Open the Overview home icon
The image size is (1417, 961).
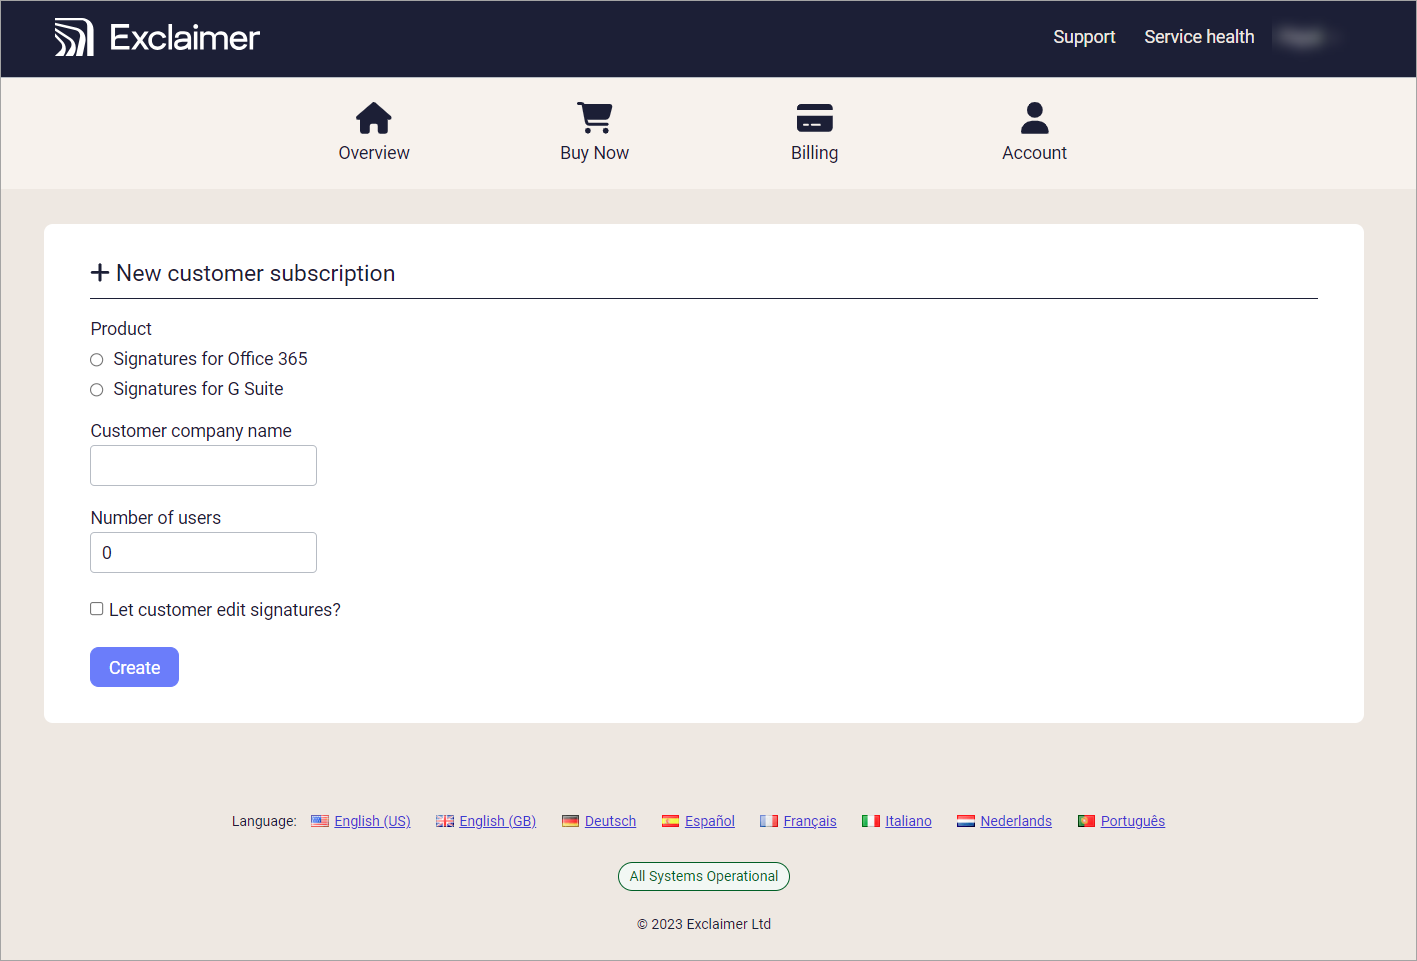374,118
